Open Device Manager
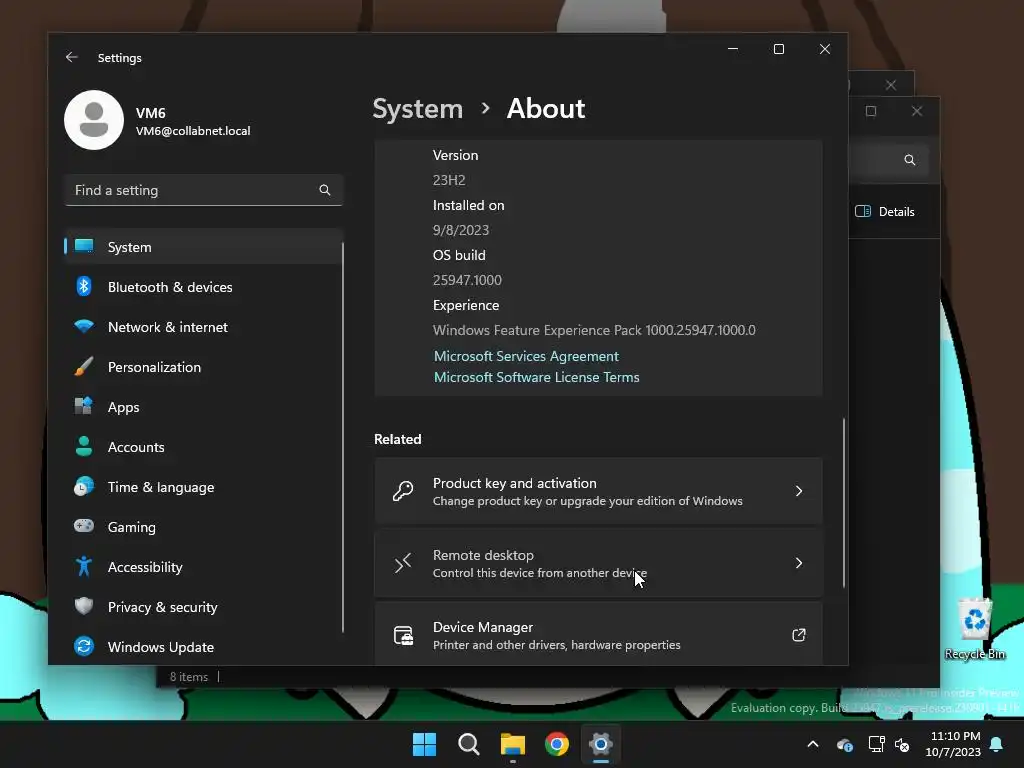The image size is (1024, 768). (x=598, y=634)
